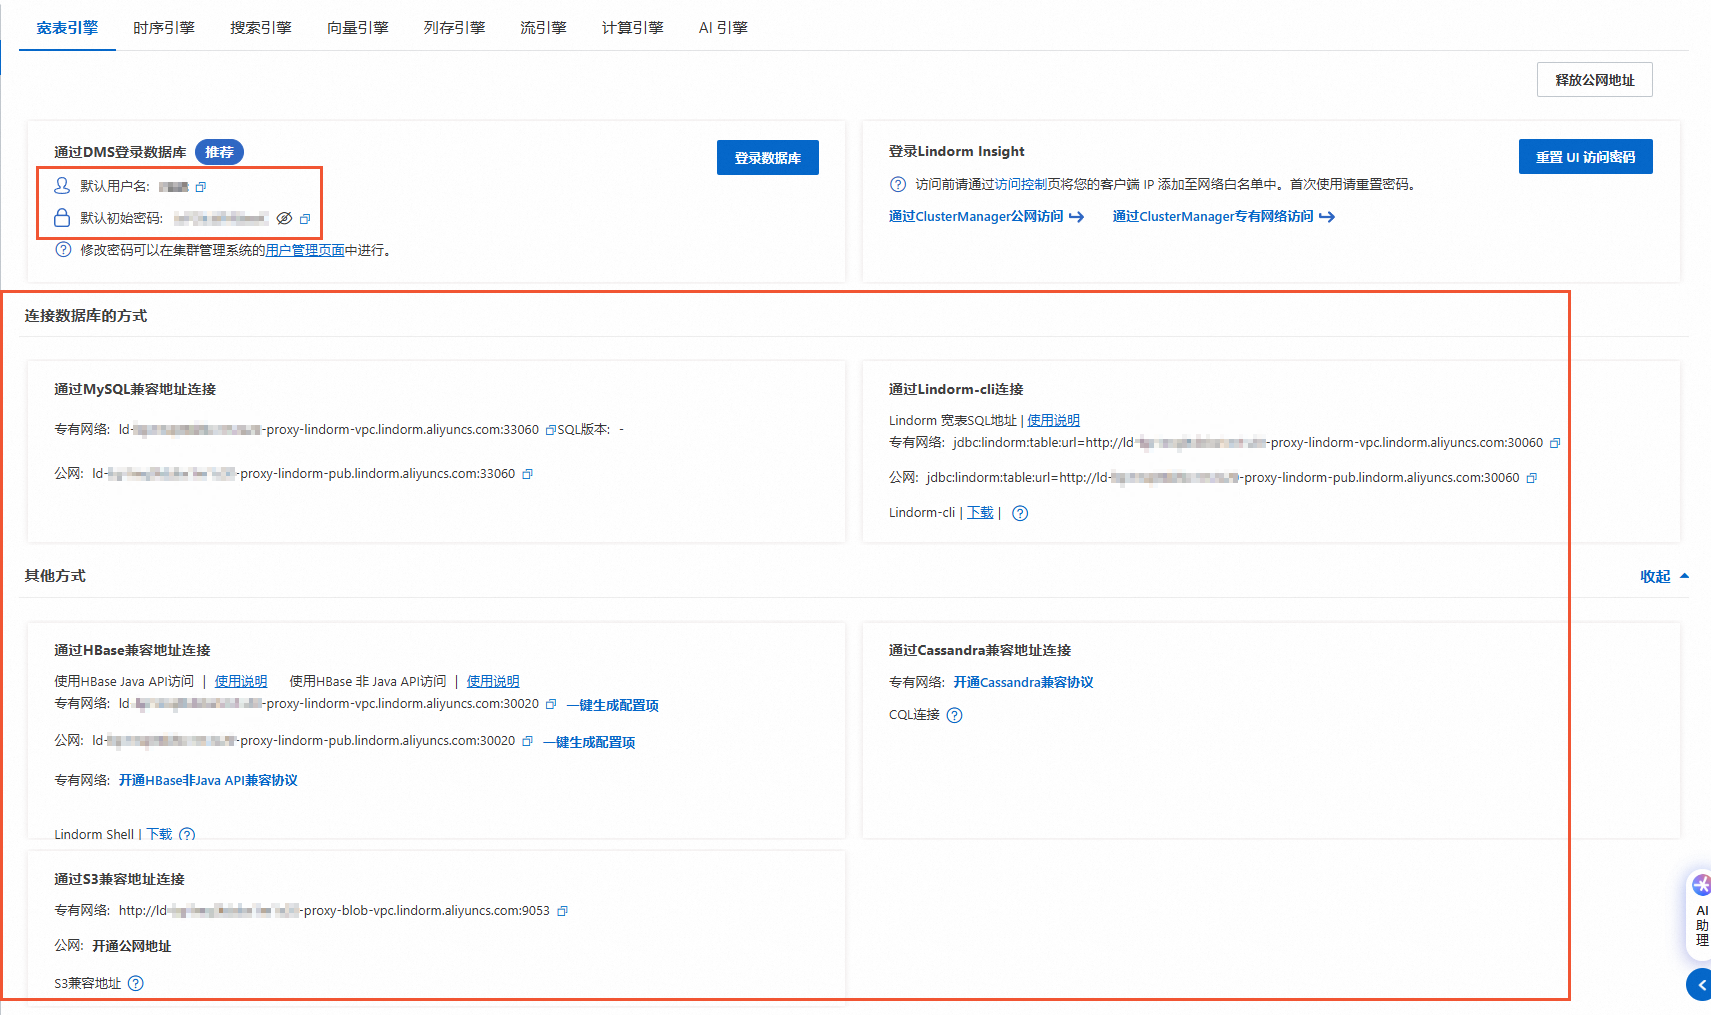This screenshot has height=1015, width=1711.
Task: Open the help icon beside the Lindorm Insight whitelist note
Action: [x=898, y=184]
